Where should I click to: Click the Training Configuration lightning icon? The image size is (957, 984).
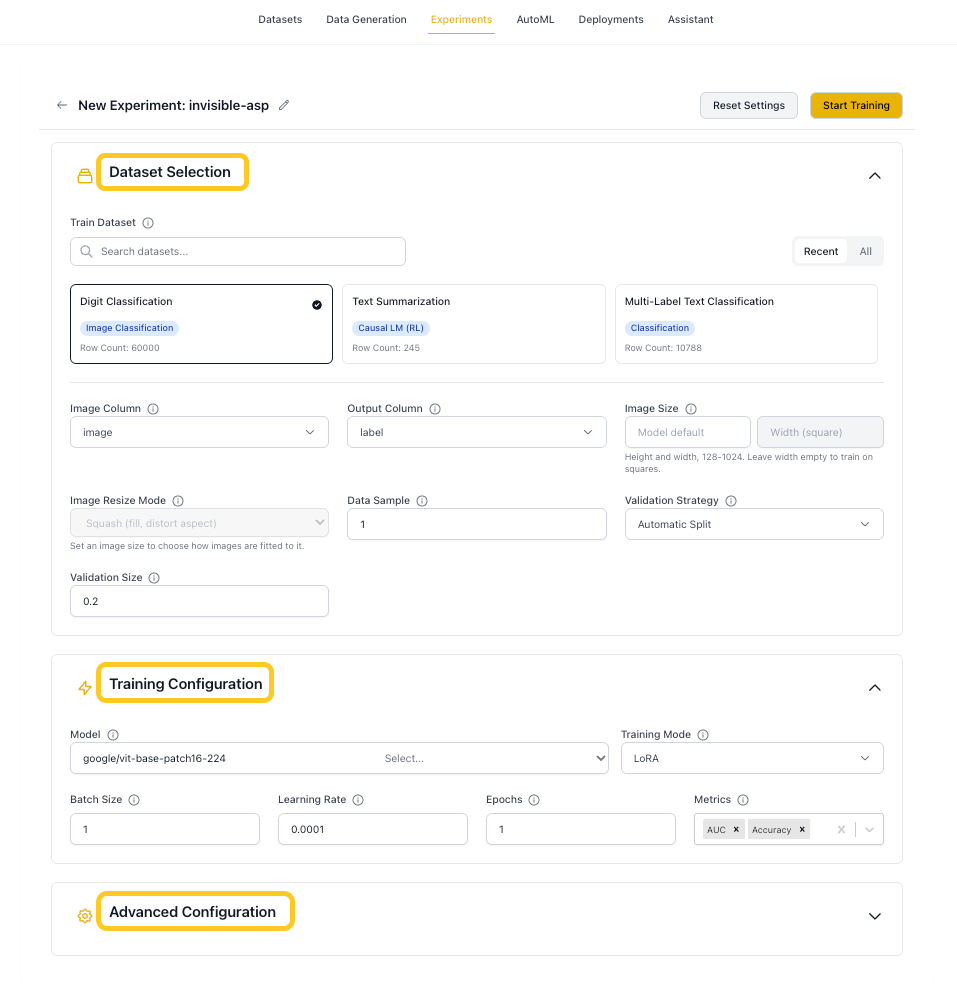[85, 688]
